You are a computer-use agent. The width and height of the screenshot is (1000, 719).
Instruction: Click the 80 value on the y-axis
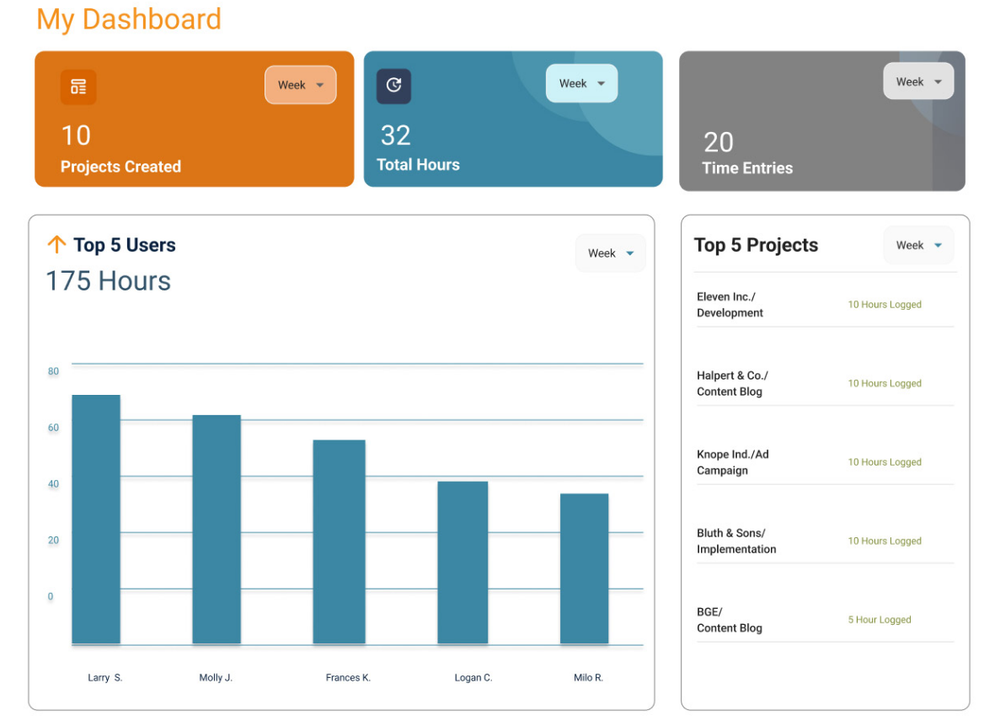[x=54, y=371]
